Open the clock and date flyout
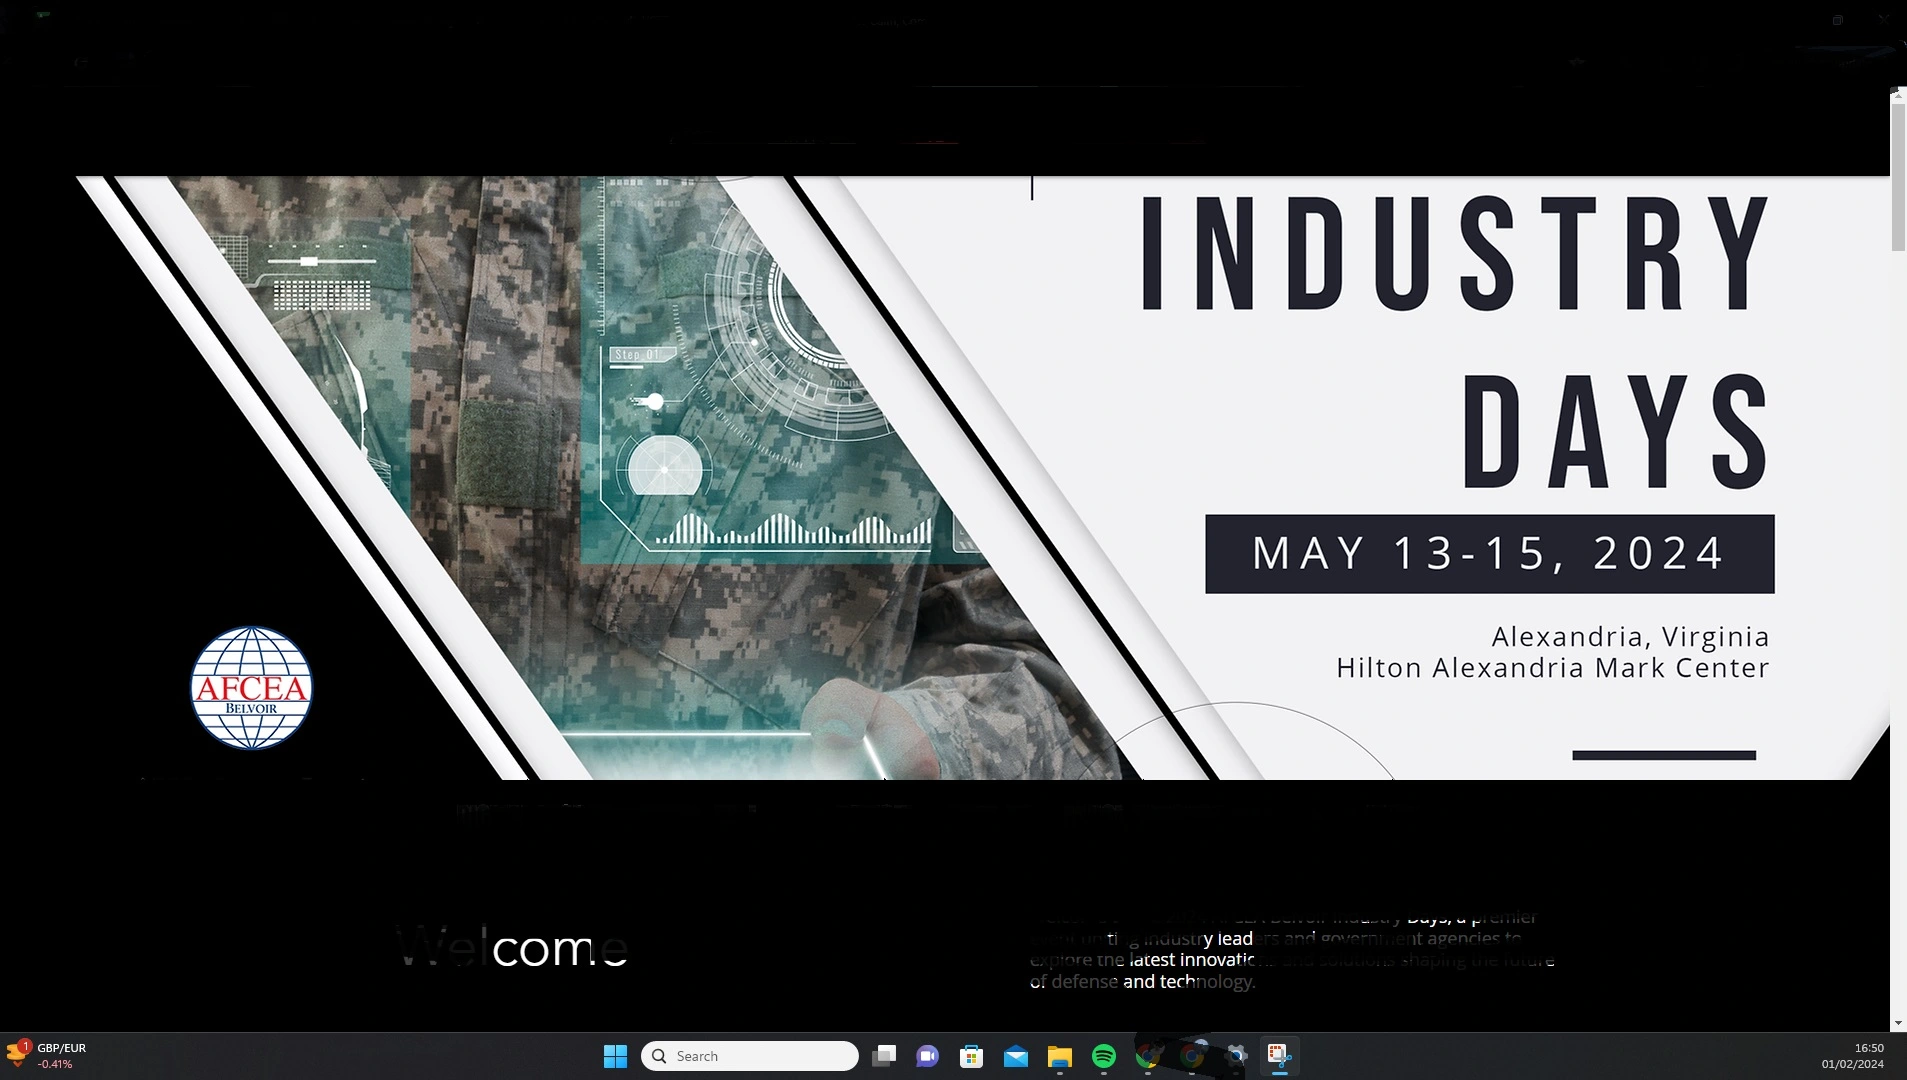The height and width of the screenshot is (1080, 1907). pos(1852,1056)
